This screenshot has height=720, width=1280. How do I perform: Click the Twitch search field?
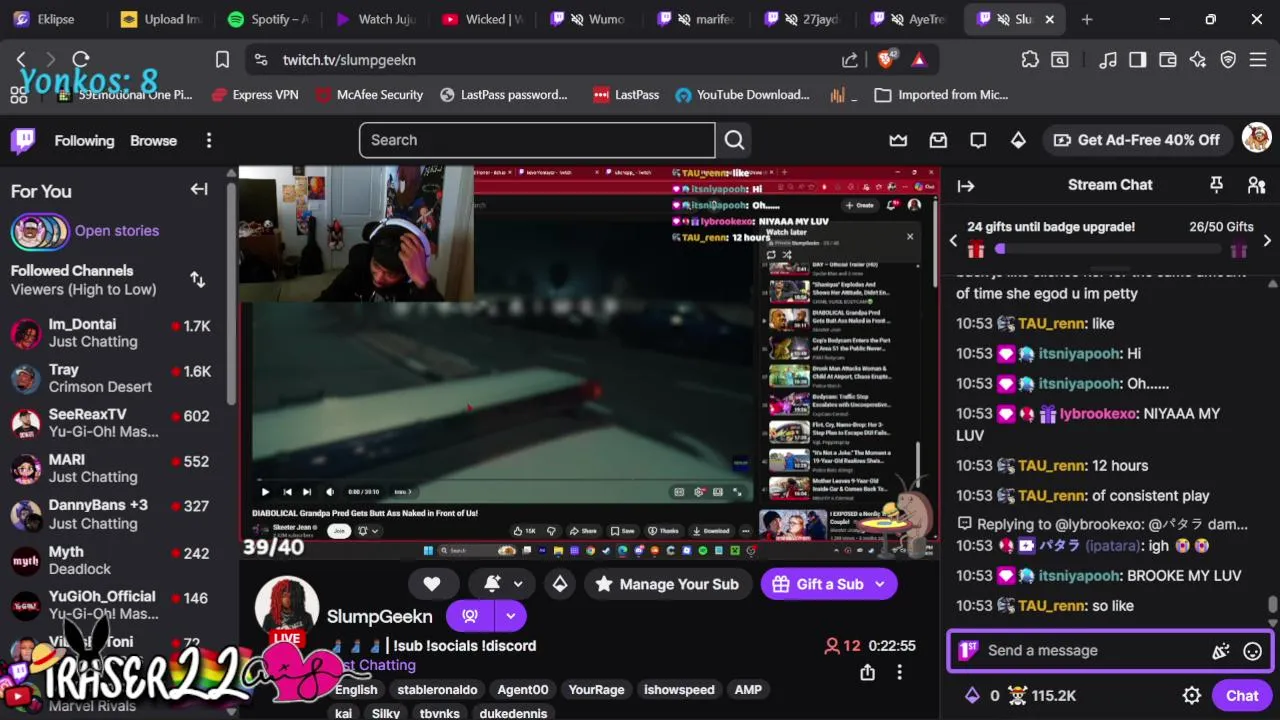[x=537, y=140]
